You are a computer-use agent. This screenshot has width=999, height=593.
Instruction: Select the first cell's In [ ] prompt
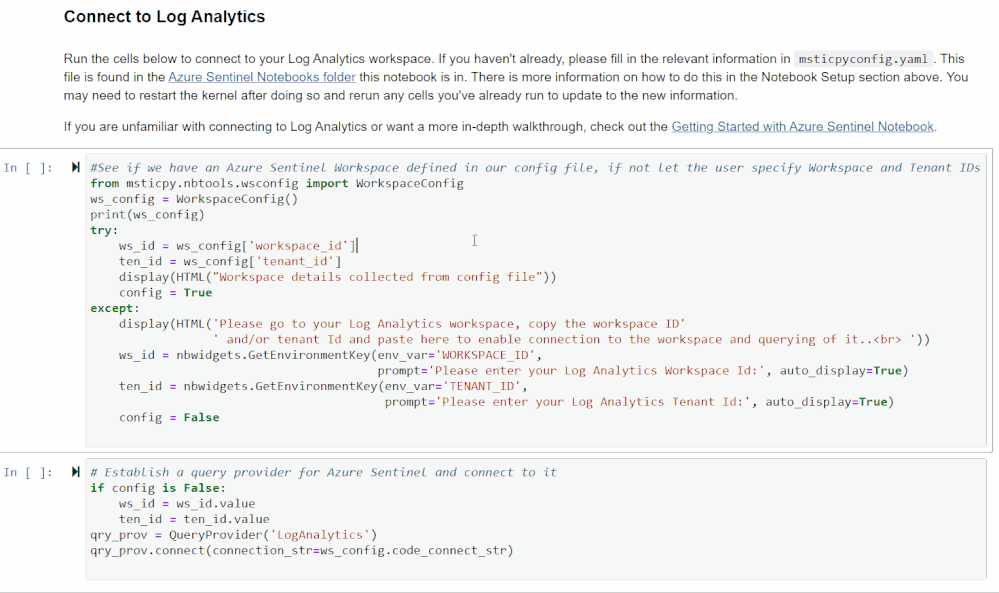[28, 168]
